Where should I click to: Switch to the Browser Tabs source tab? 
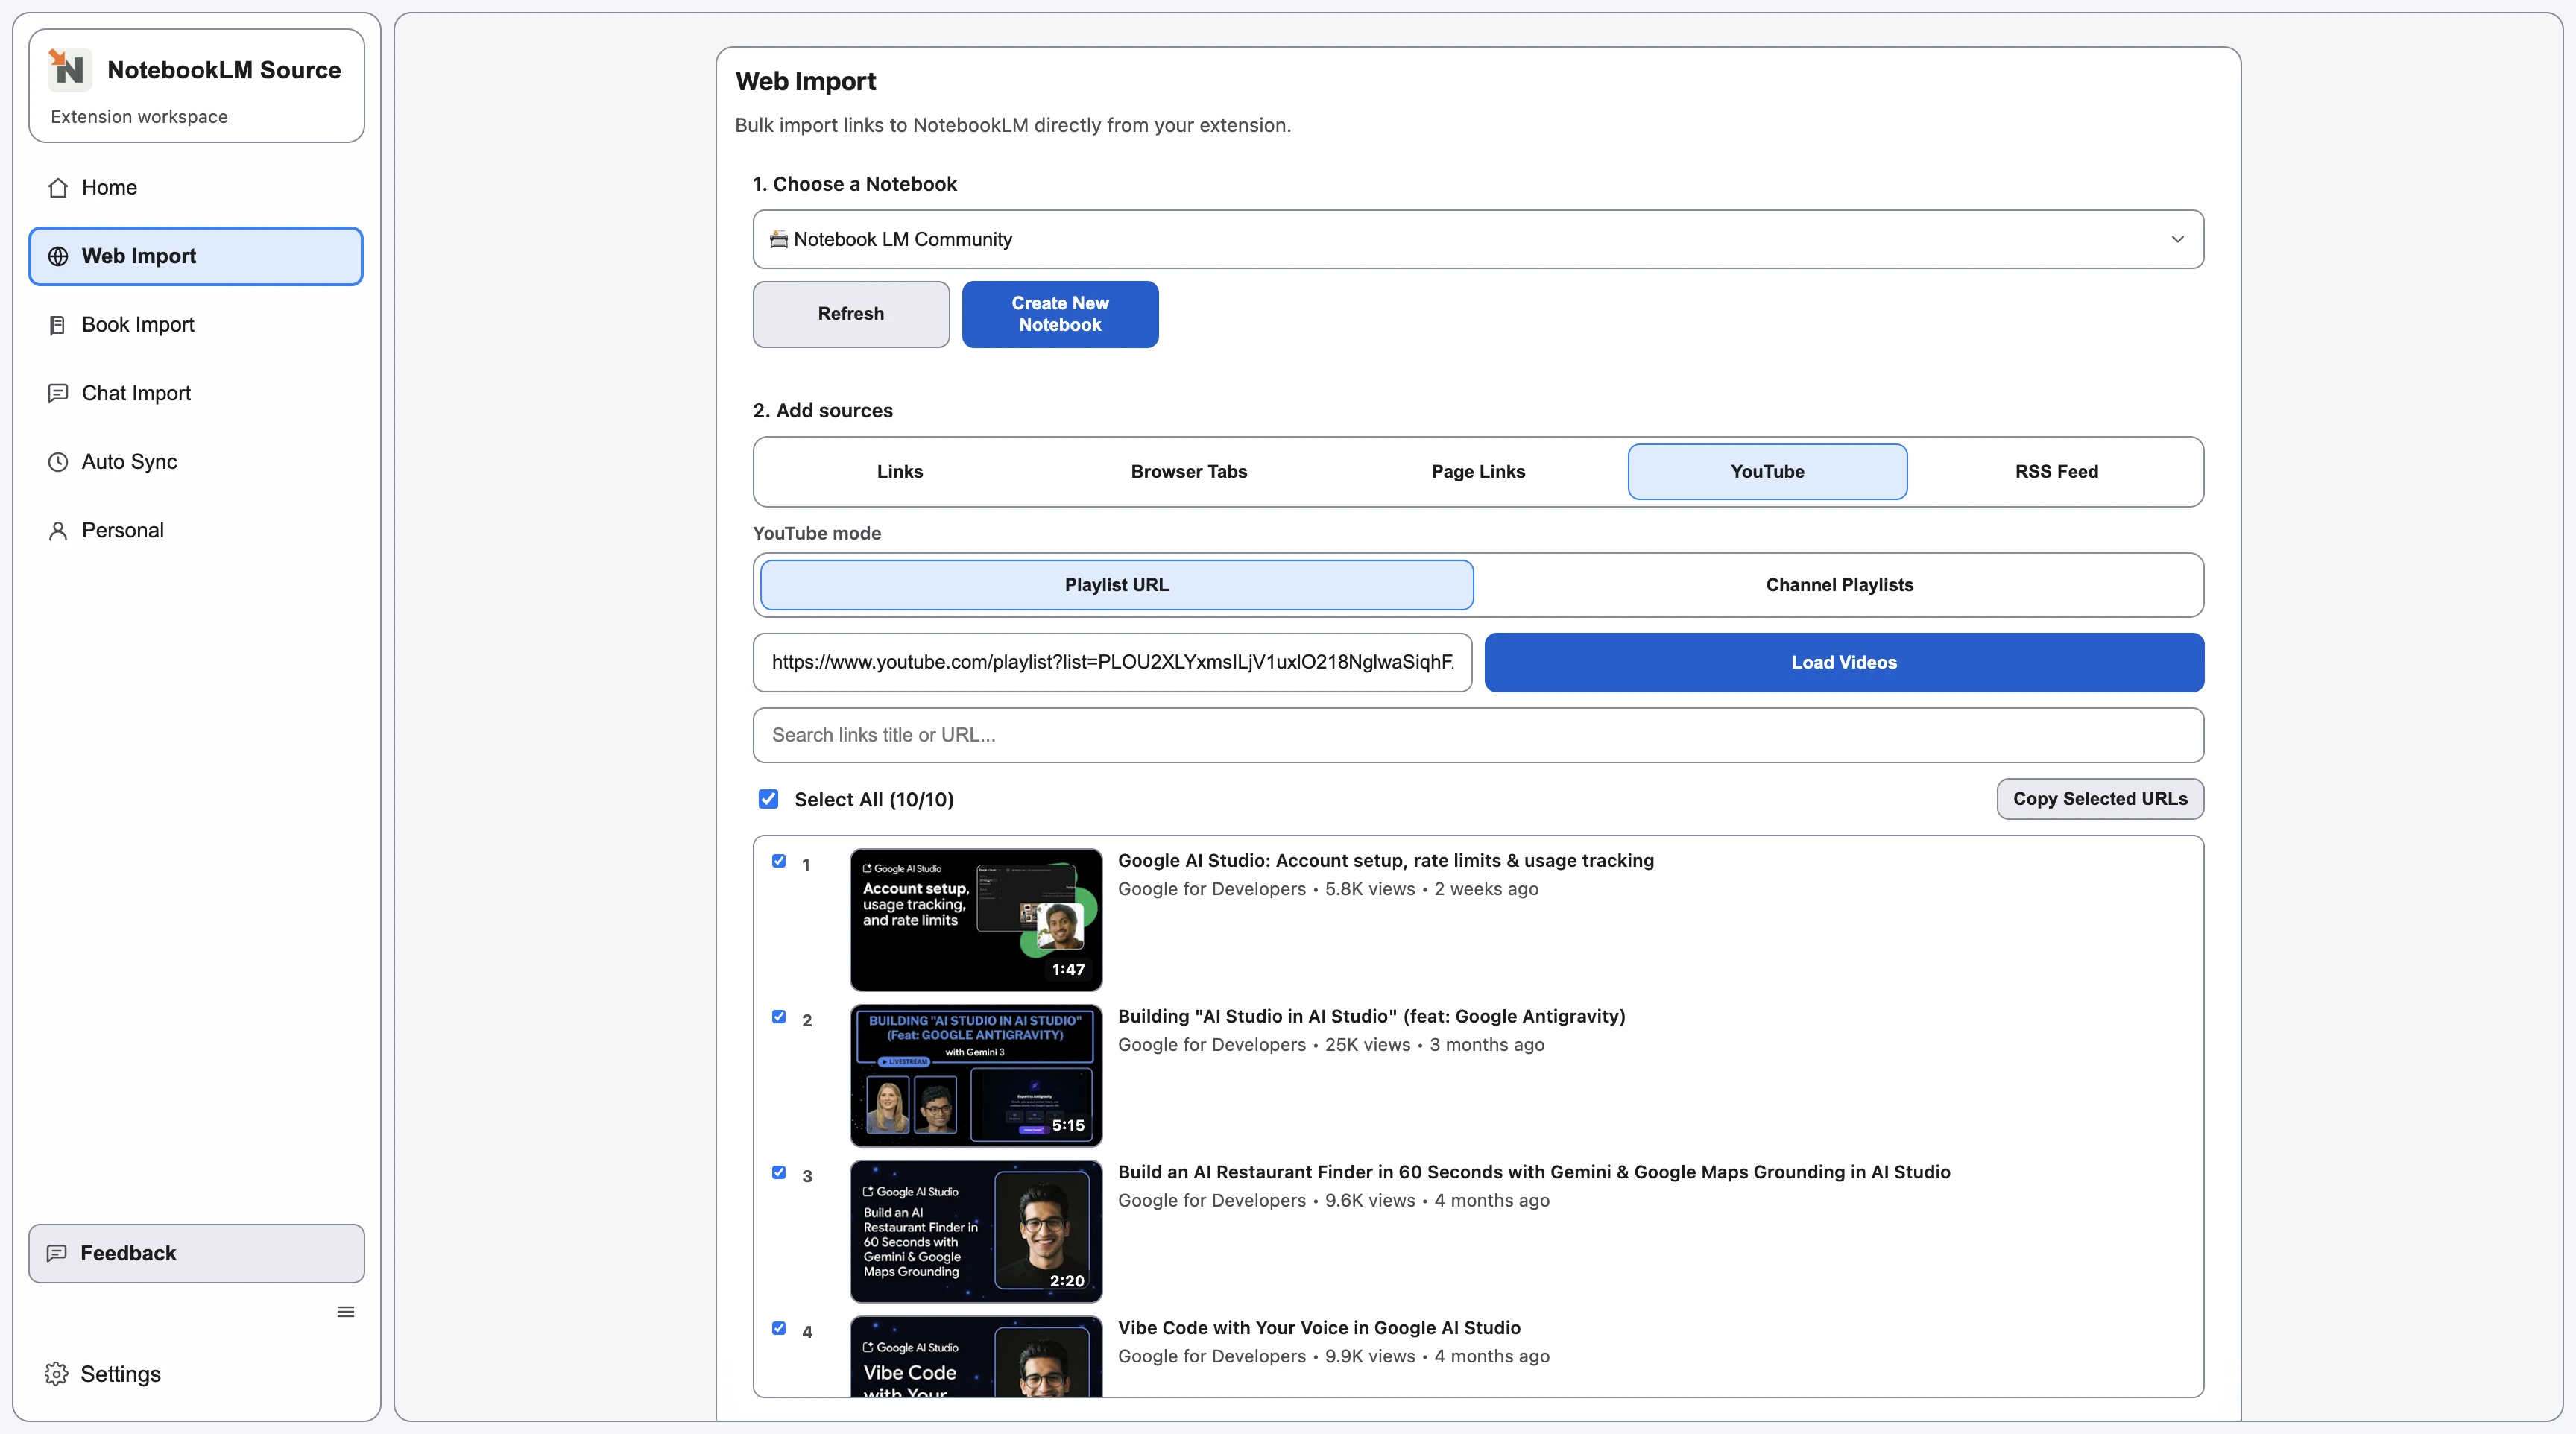(x=1189, y=471)
